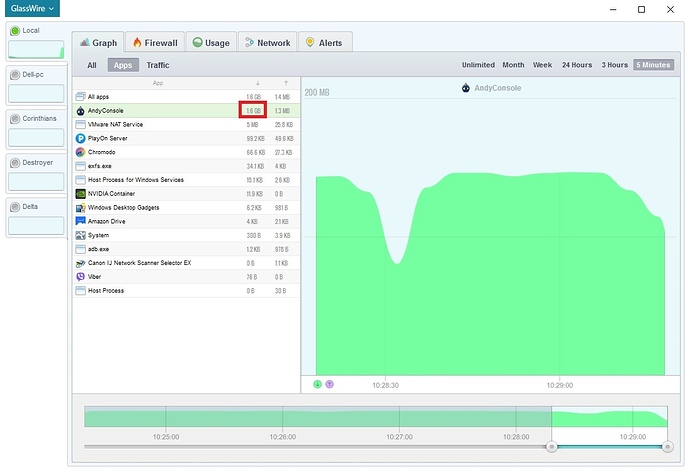Select the Viber app icon
Viewport: 690px width, 472px height.
click(80, 276)
